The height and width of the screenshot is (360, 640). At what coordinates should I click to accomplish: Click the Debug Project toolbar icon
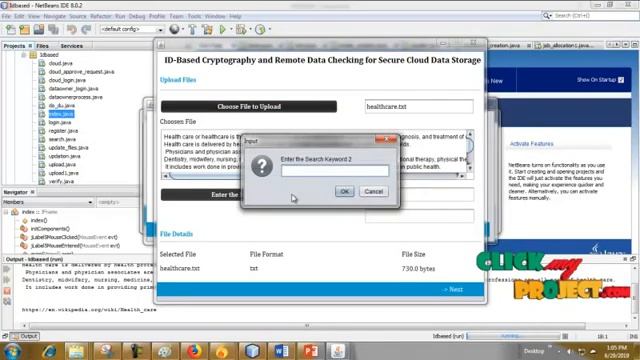click(x=241, y=29)
